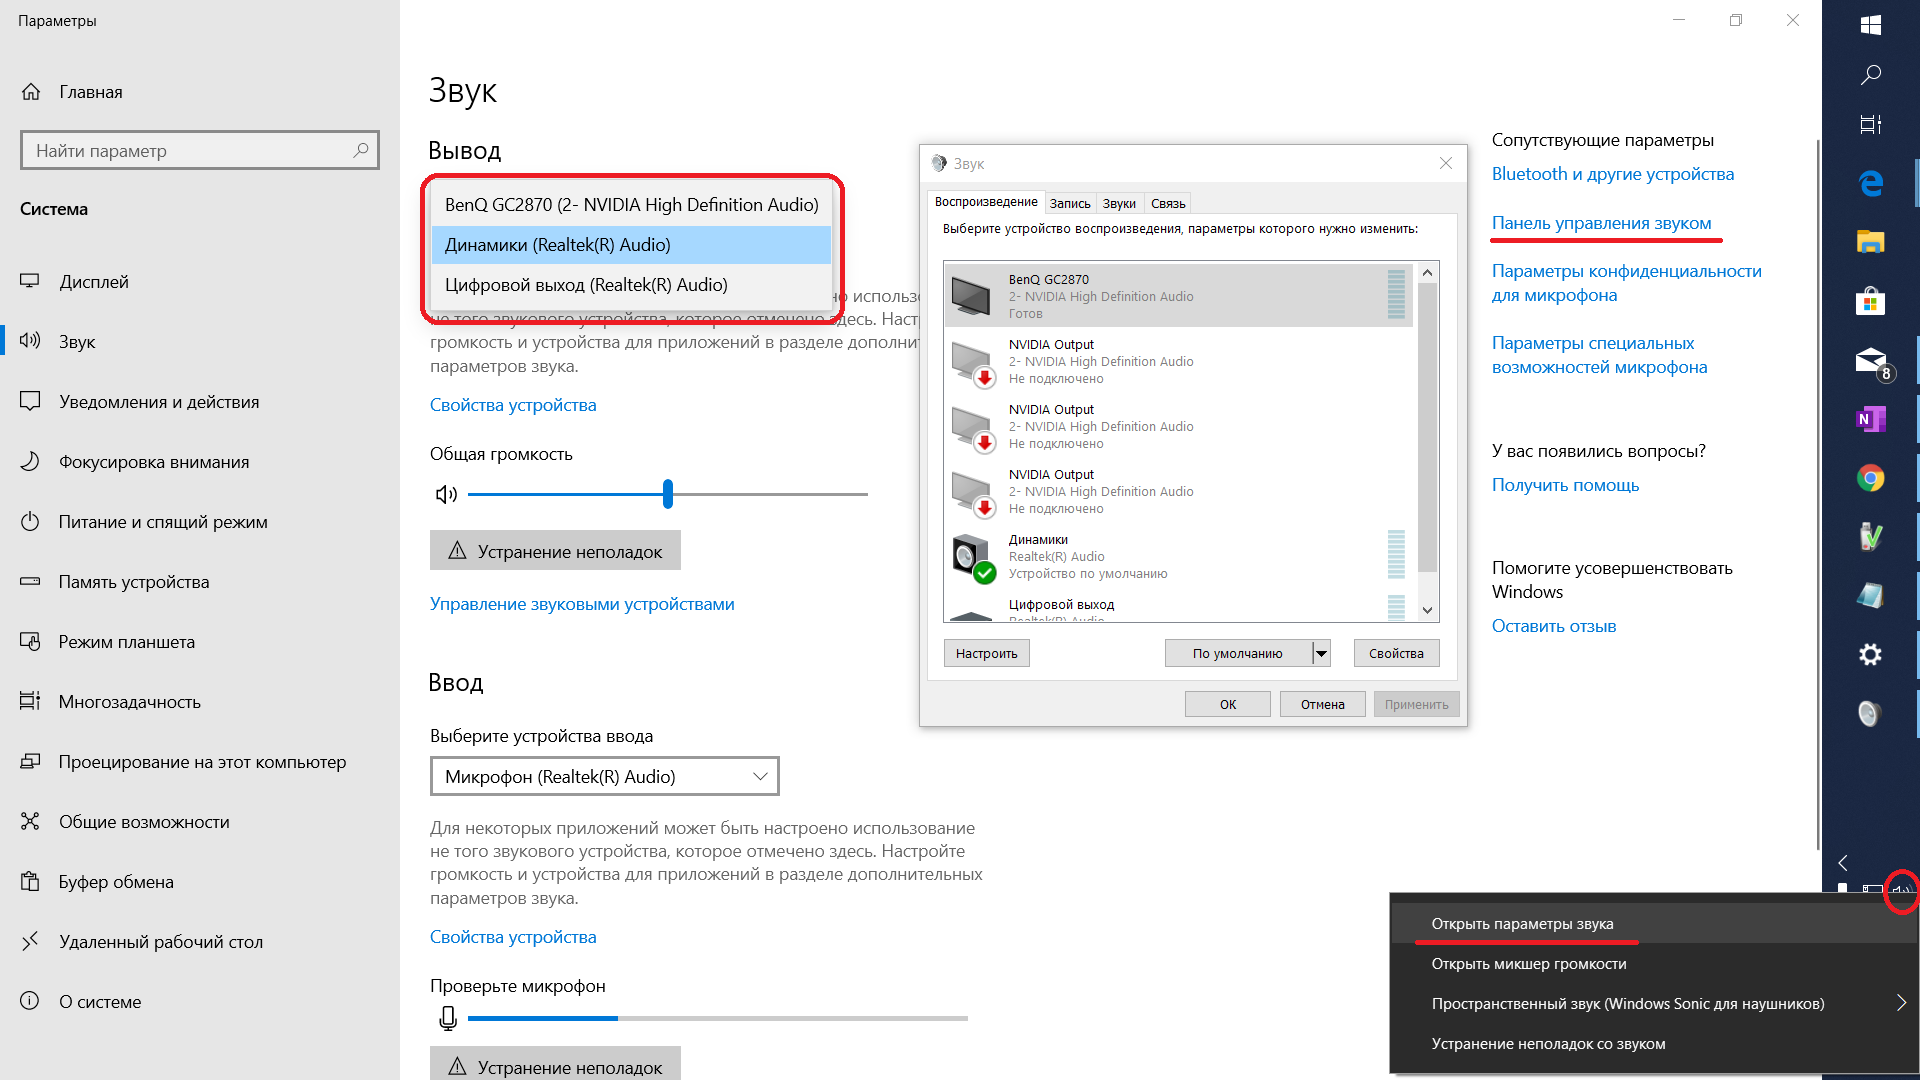Open Панель управления звуком link
The width and height of the screenshot is (1920, 1080).
coord(1601,223)
